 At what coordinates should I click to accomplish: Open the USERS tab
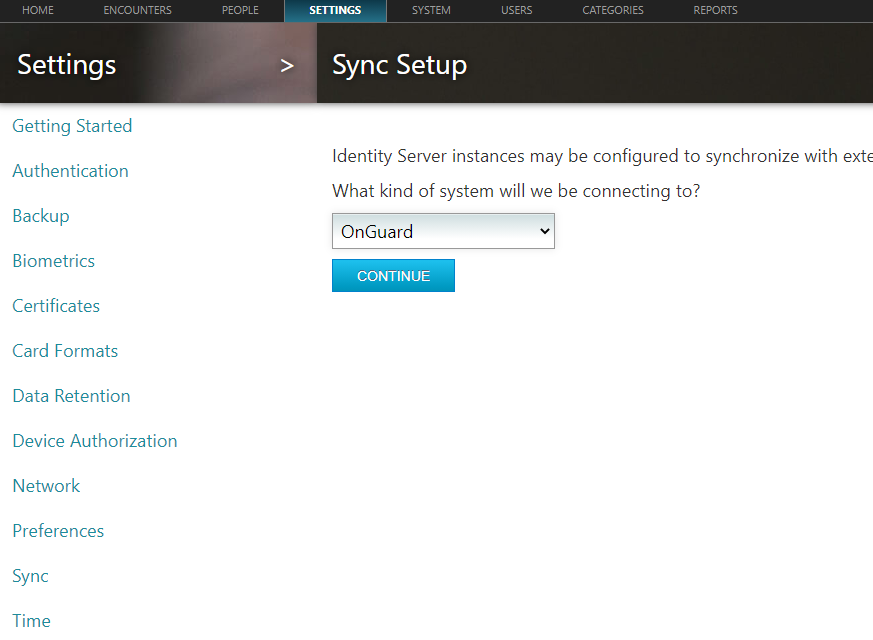click(516, 11)
